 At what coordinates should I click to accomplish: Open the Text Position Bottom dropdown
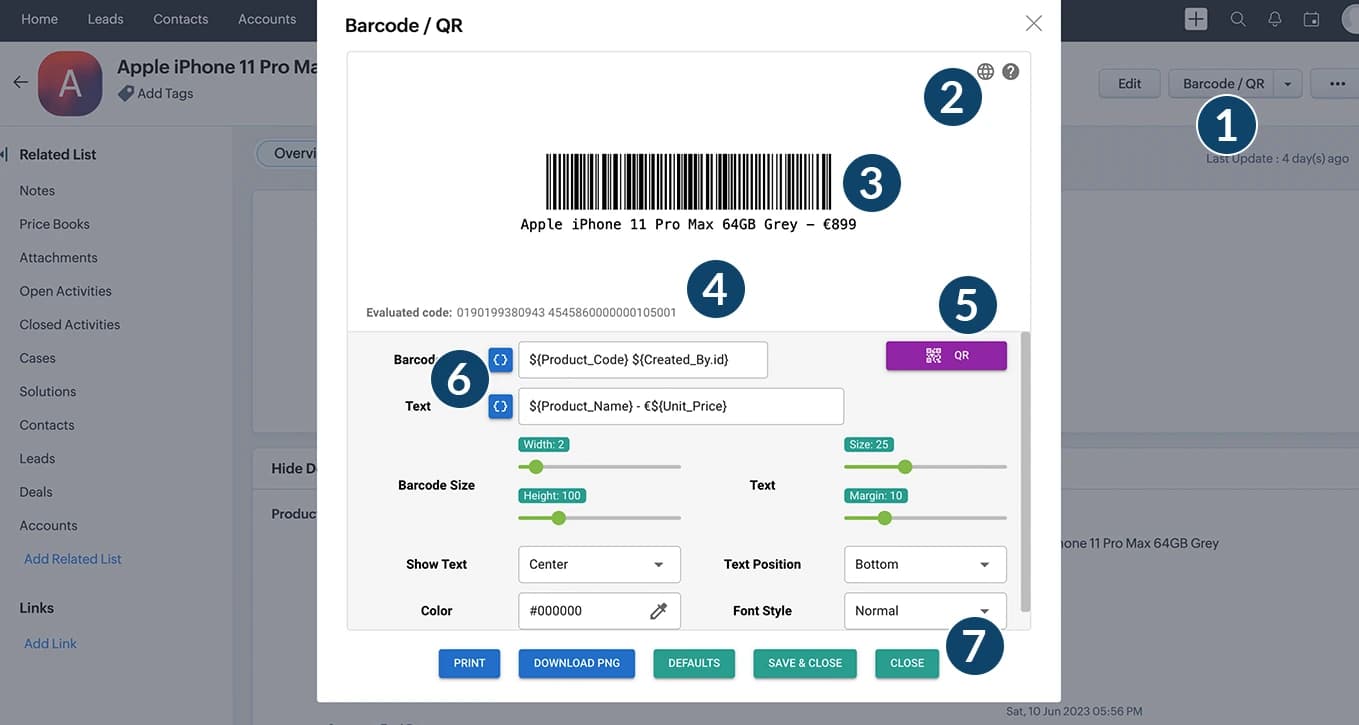pyautogui.click(x=925, y=564)
